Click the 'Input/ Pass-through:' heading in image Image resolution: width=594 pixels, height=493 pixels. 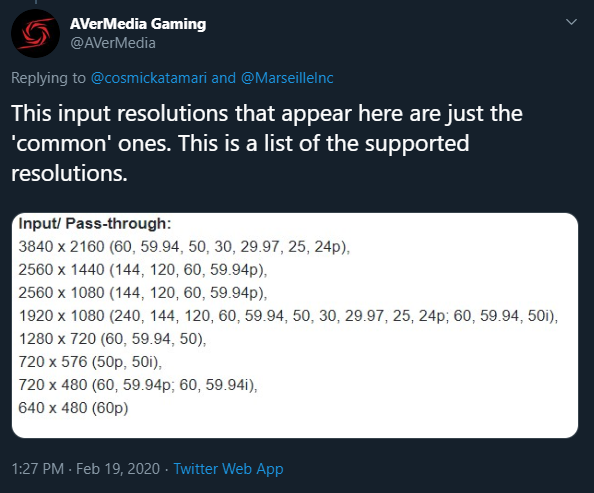point(95,224)
